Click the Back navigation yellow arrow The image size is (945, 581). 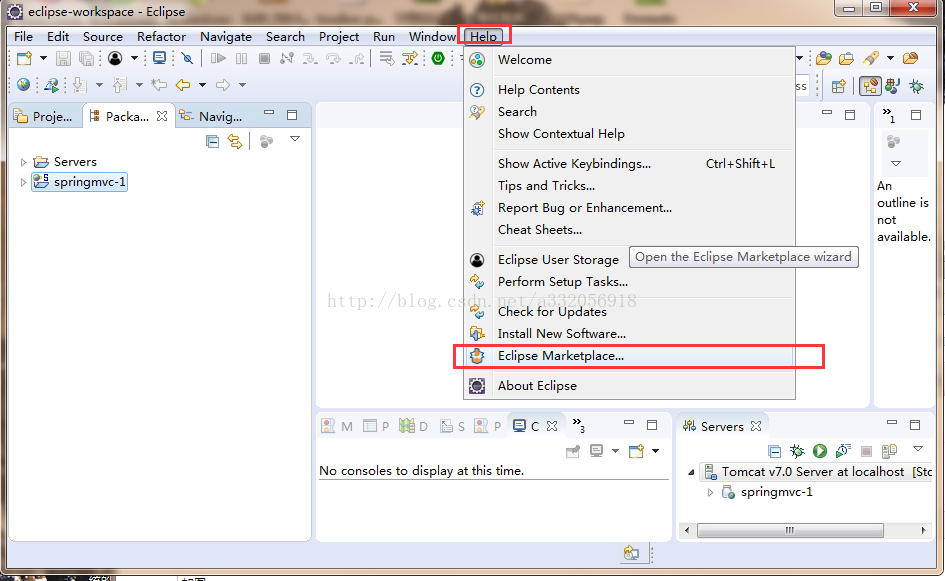coord(183,85)
